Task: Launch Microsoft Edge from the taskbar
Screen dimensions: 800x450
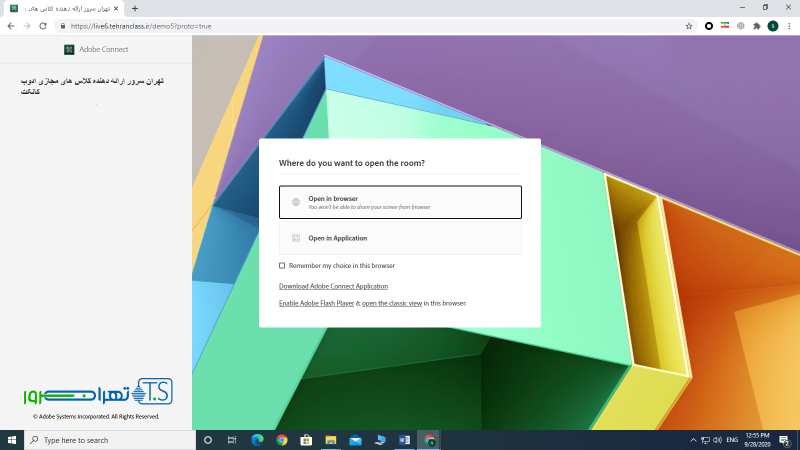Action: pyautogui.click(x=257, y=440)
